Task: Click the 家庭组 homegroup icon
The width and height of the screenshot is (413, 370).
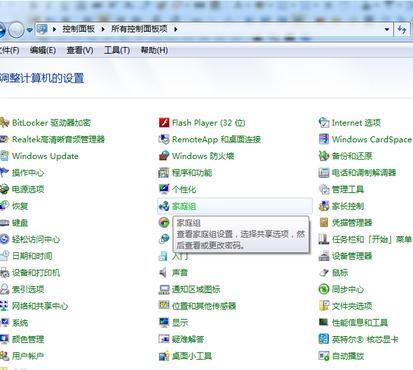Action: click(164, 206)
